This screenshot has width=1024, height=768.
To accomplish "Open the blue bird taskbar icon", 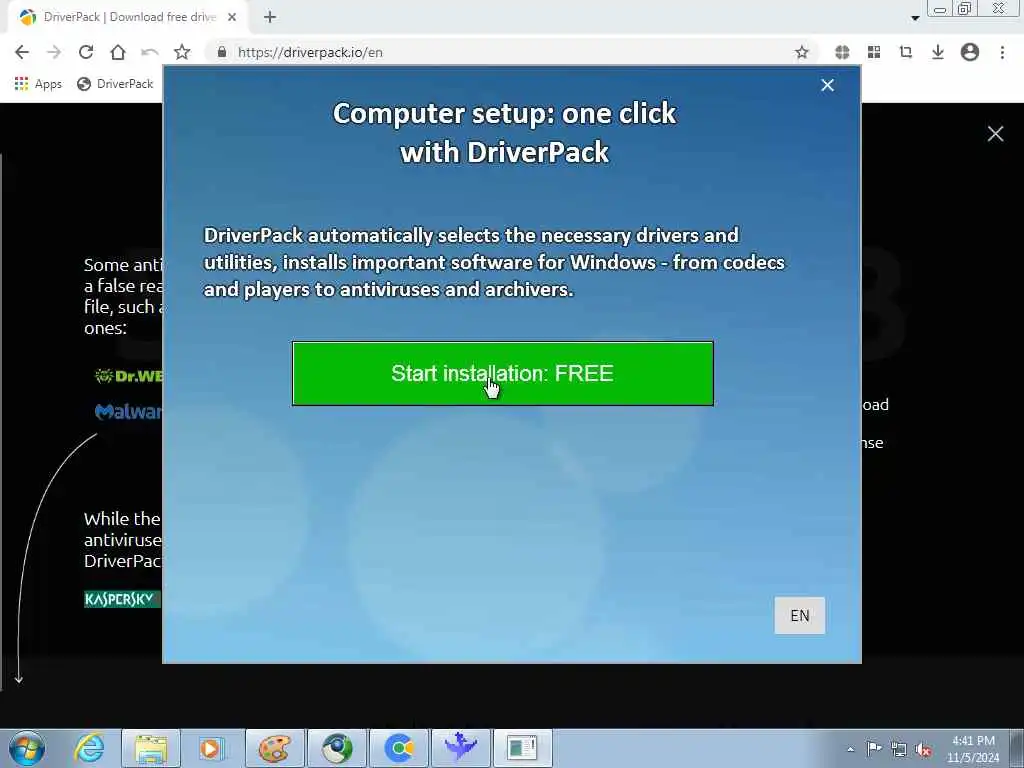I will click(460, 748).
